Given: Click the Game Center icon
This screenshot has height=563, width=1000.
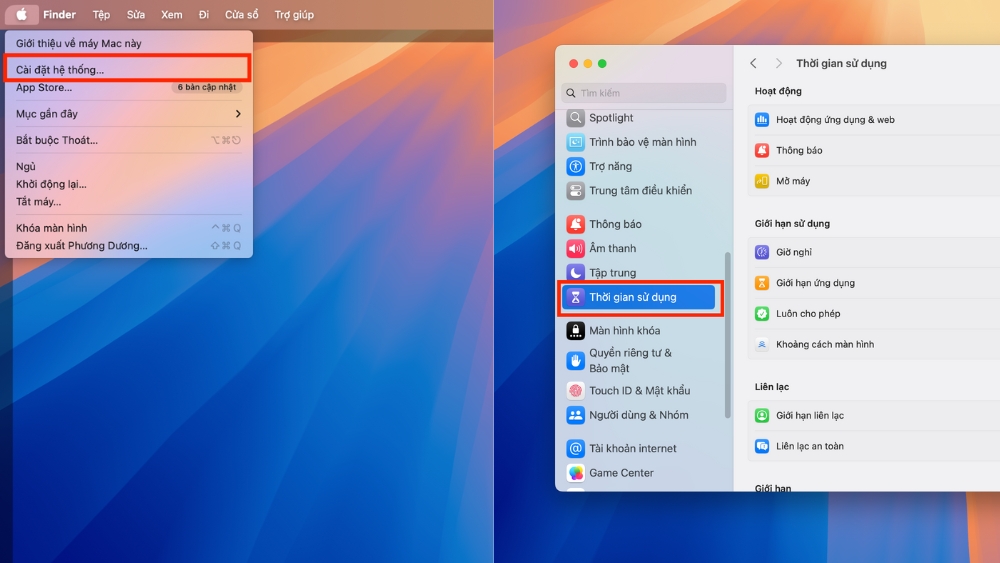Looking at the screenshot, I should pos(575,472).
